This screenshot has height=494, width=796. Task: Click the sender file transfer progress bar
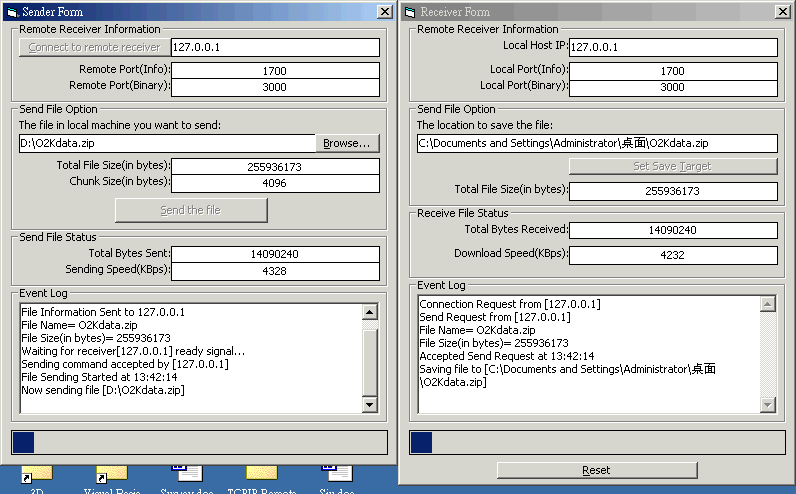click(198, 442)
